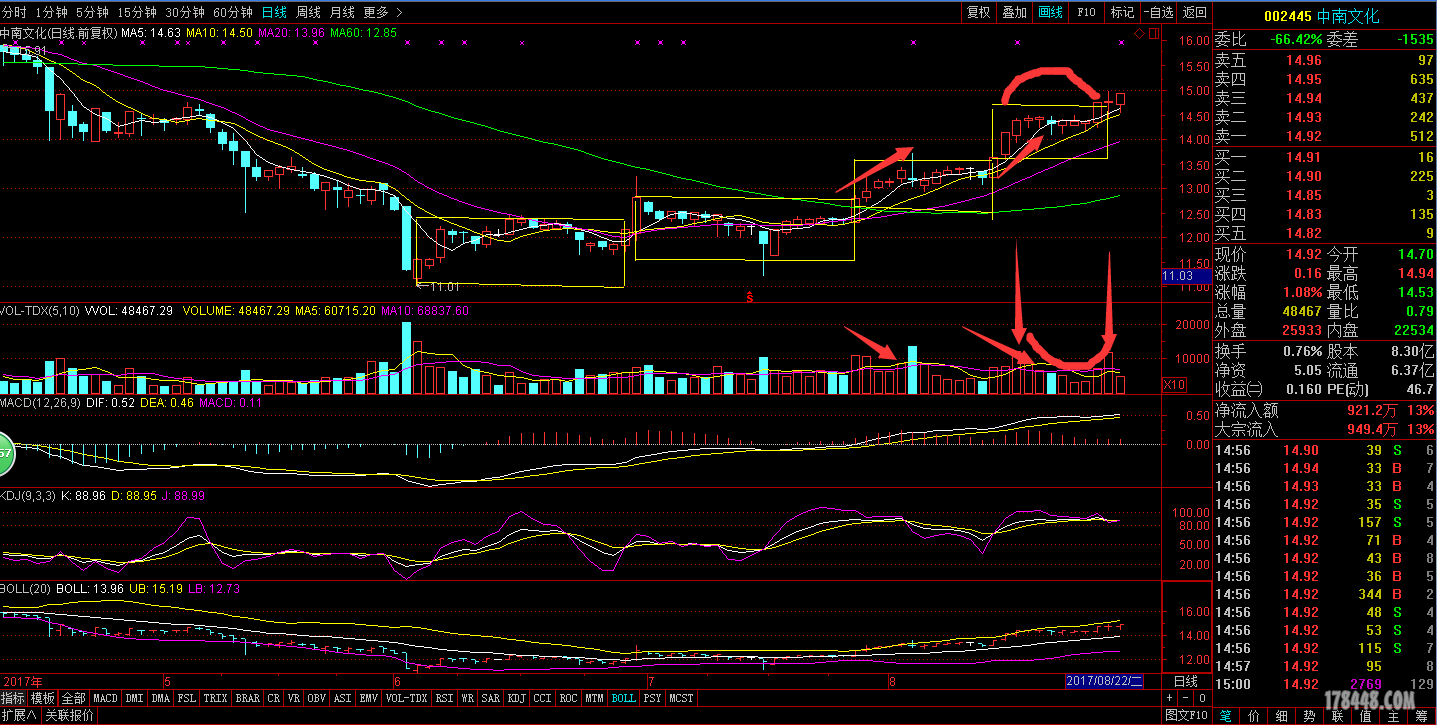Select the PSY indicator

(652, 698)
